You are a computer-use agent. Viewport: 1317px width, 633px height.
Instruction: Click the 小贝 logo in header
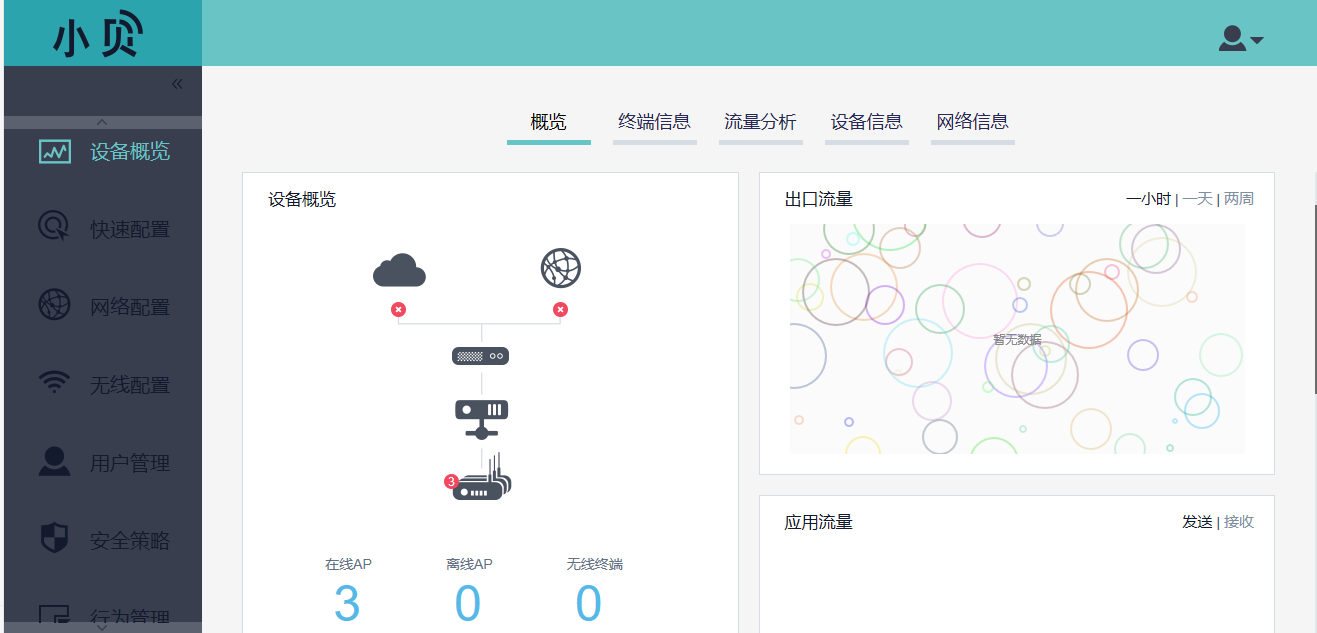click(x=98, y=35)
